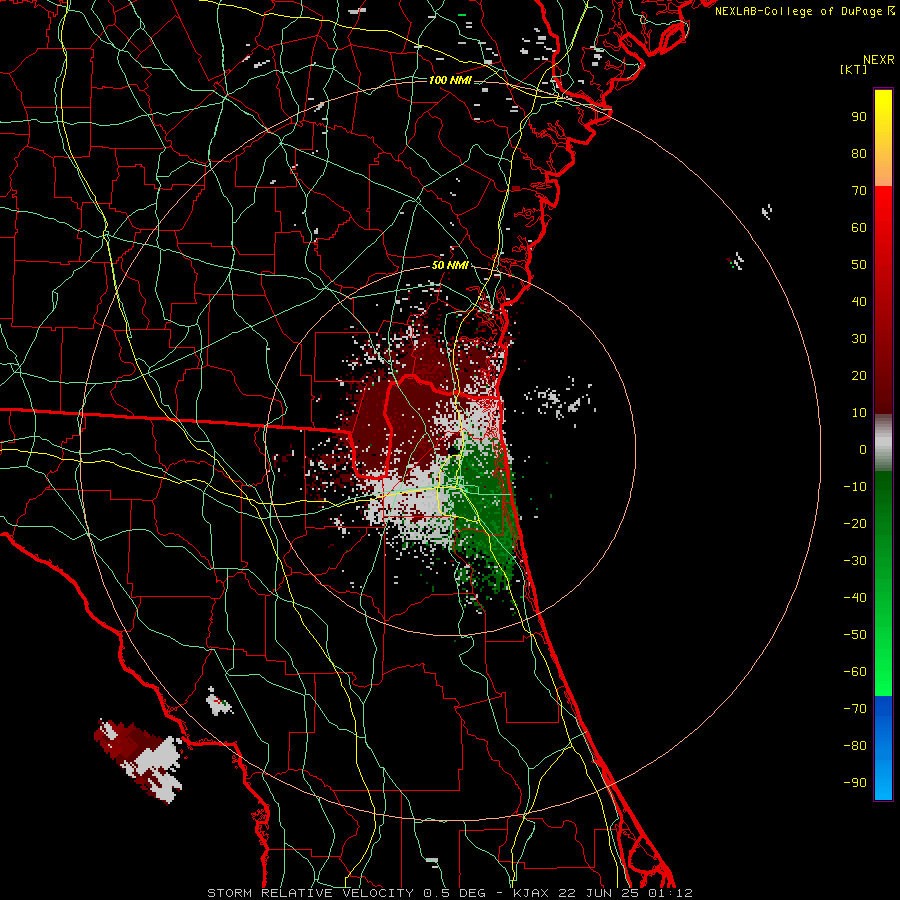The width and height of the screenshot is (900, 900).
Task: Click the [KT] units label
Action: (x=854, y=69)
